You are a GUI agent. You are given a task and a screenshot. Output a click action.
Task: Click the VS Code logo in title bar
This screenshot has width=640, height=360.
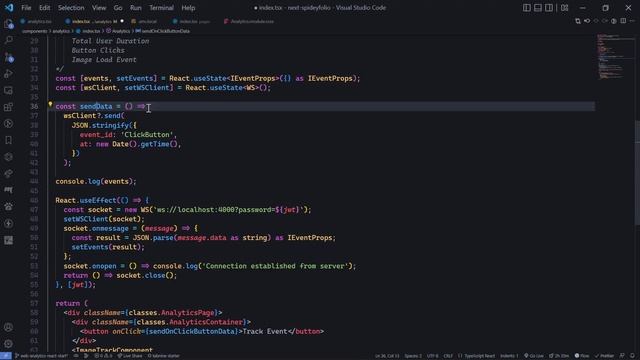point(9,7)
